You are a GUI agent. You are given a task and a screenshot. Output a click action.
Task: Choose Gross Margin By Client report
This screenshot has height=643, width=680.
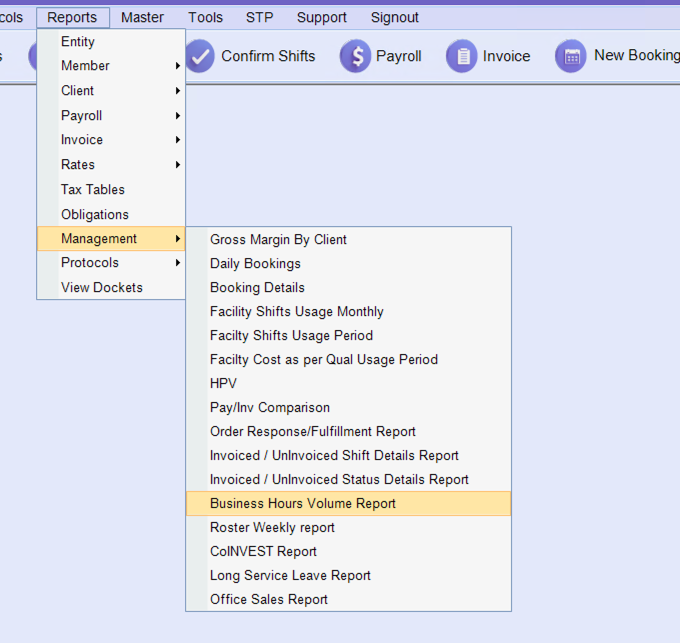click(278, 240)
